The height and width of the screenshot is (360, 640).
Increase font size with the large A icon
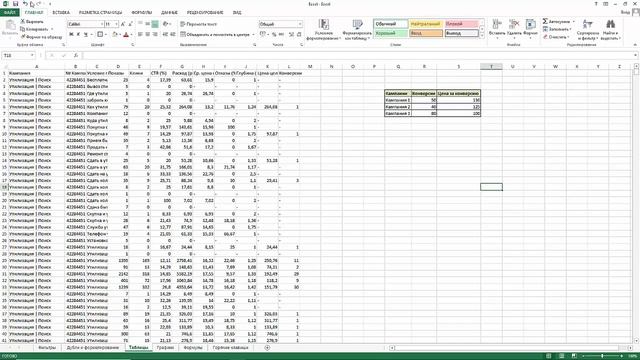click(x=123, y=24)
